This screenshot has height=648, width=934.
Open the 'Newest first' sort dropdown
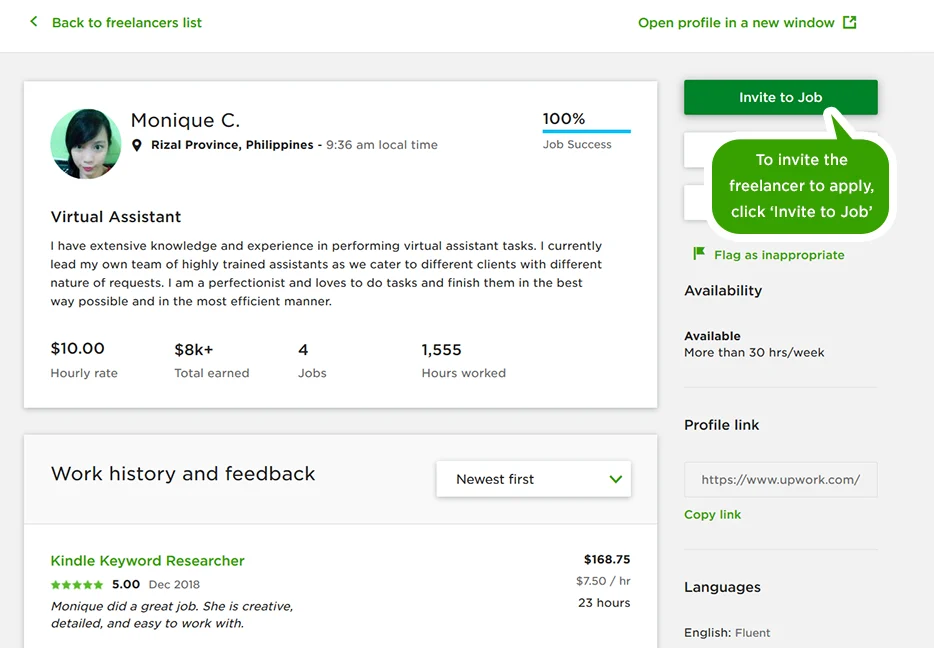pyautogui.click(x=533, y=479)
